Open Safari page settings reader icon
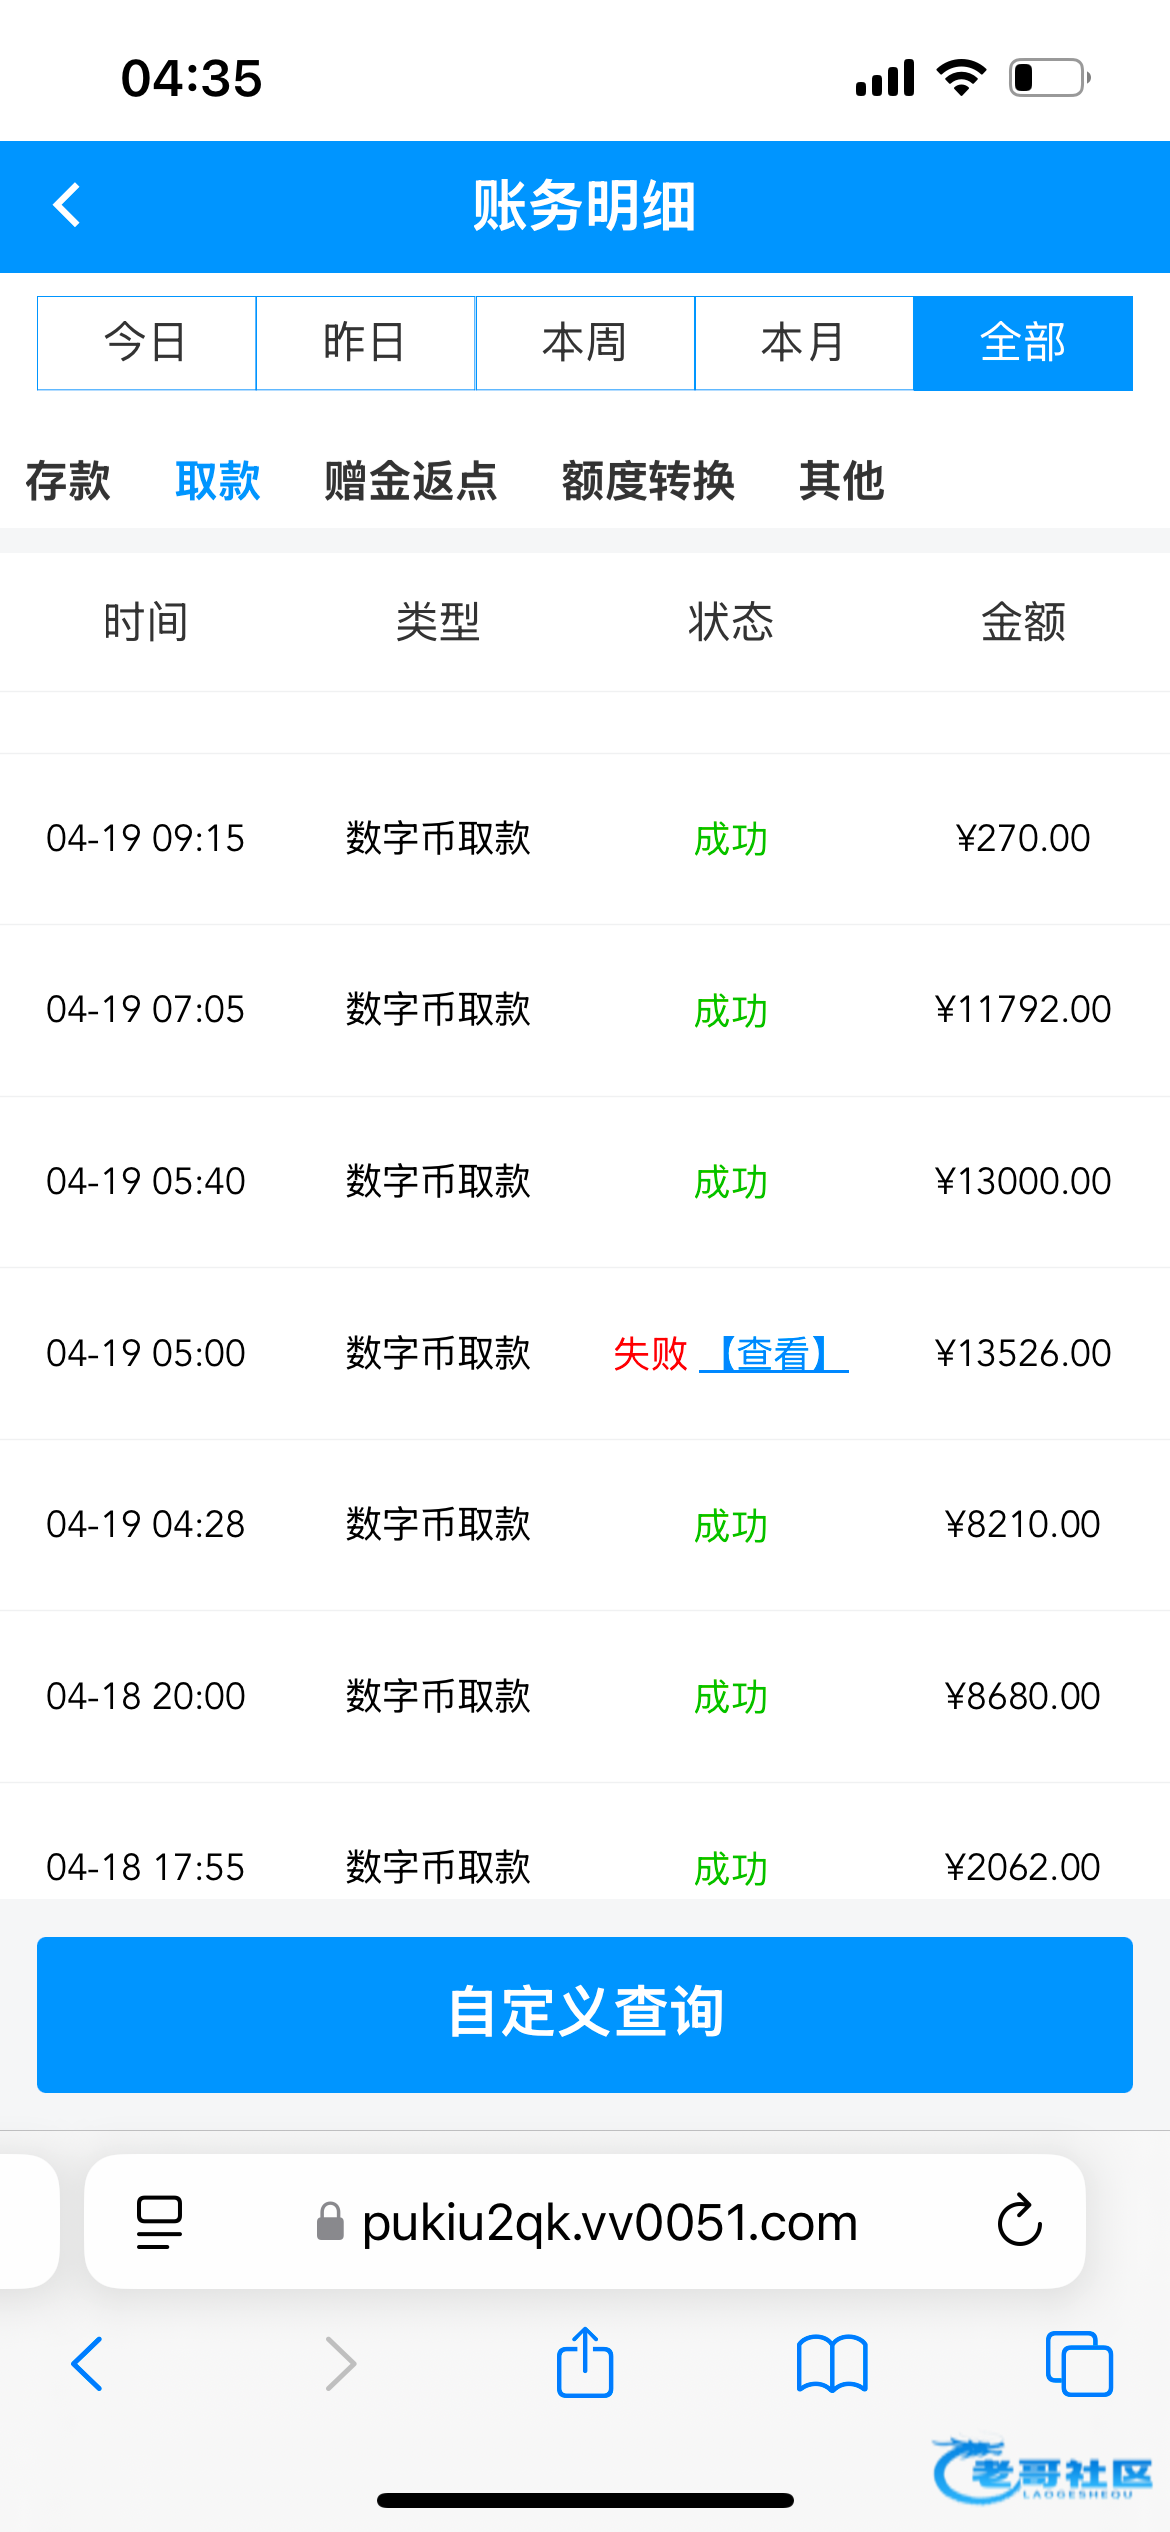This screenshot has width=1170, height=2532. [159, 2222]
